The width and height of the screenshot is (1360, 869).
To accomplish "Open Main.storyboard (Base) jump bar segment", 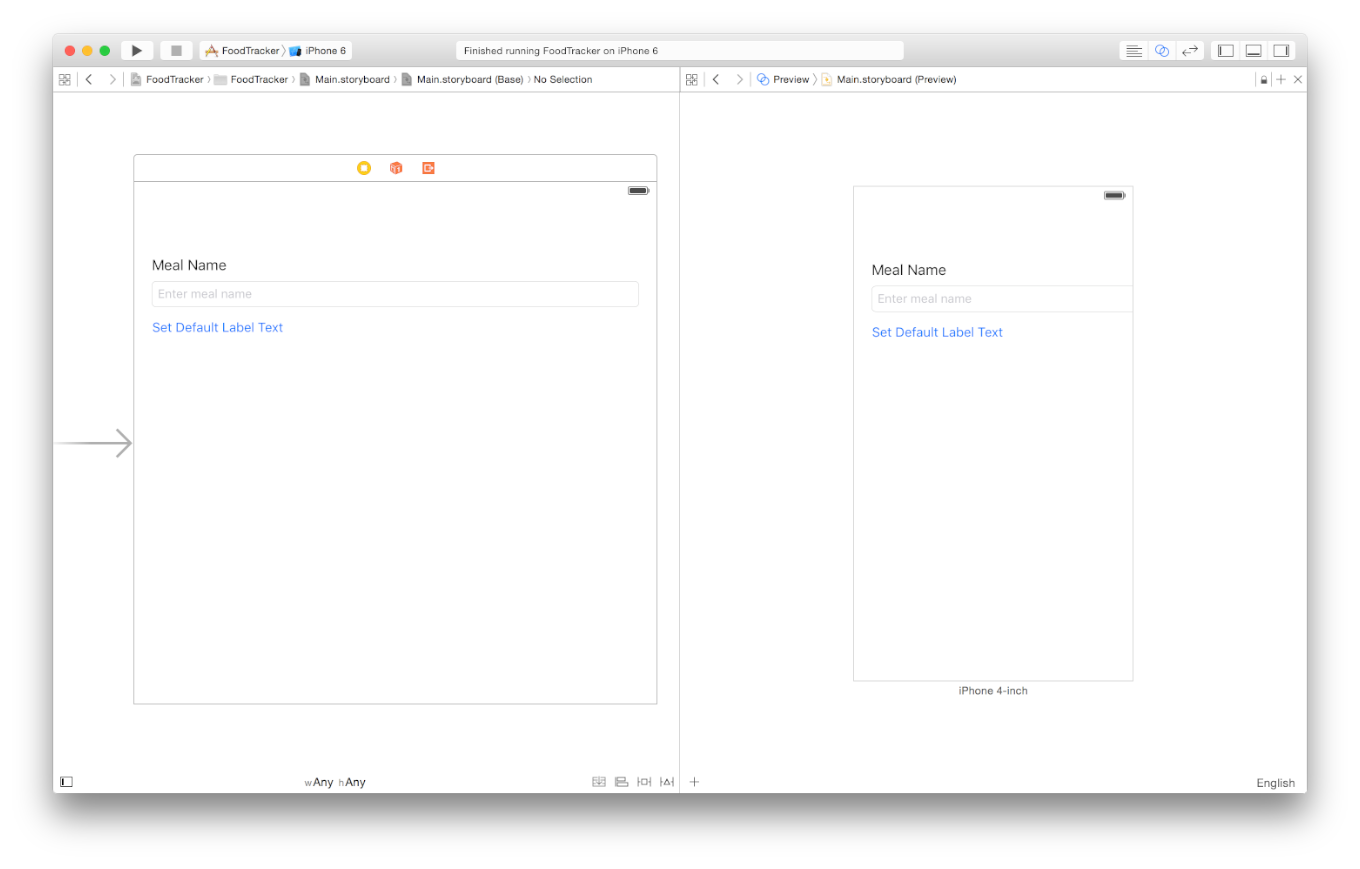I will tap(462, 79).
